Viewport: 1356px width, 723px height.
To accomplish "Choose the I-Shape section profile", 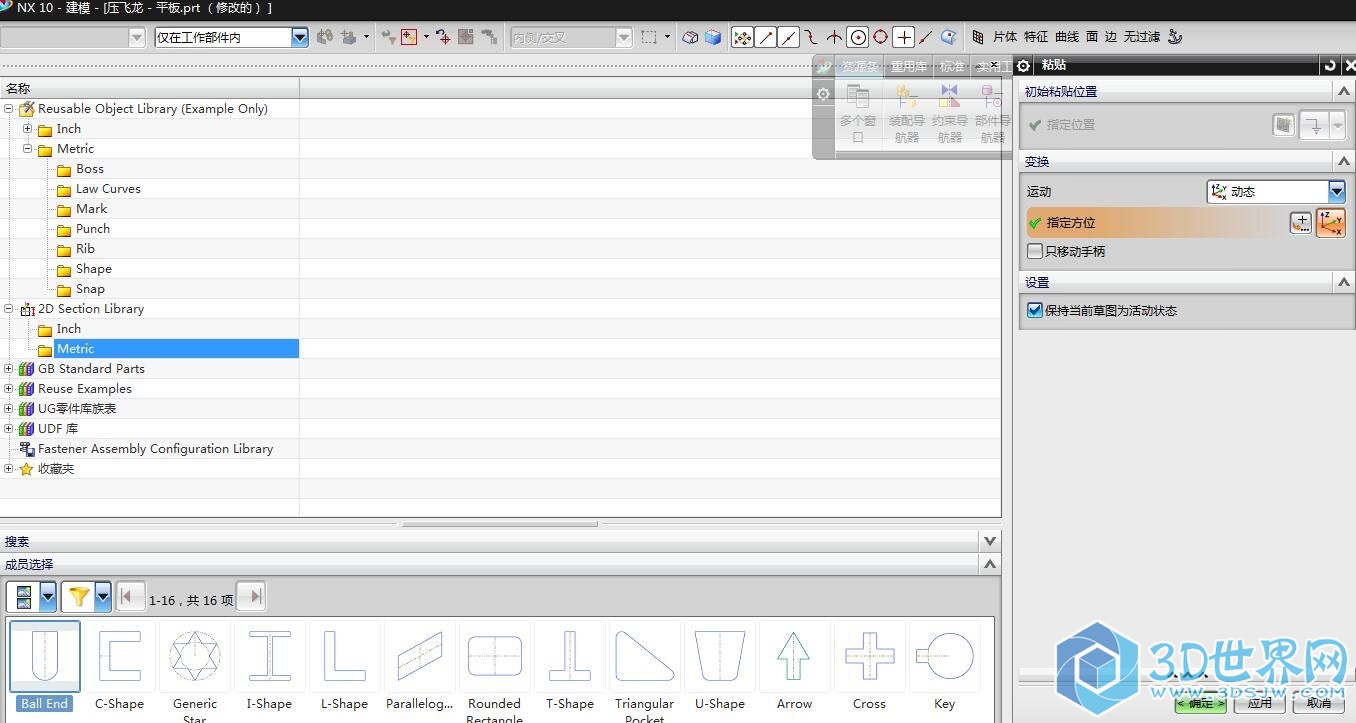I will (x=270, y=656).
